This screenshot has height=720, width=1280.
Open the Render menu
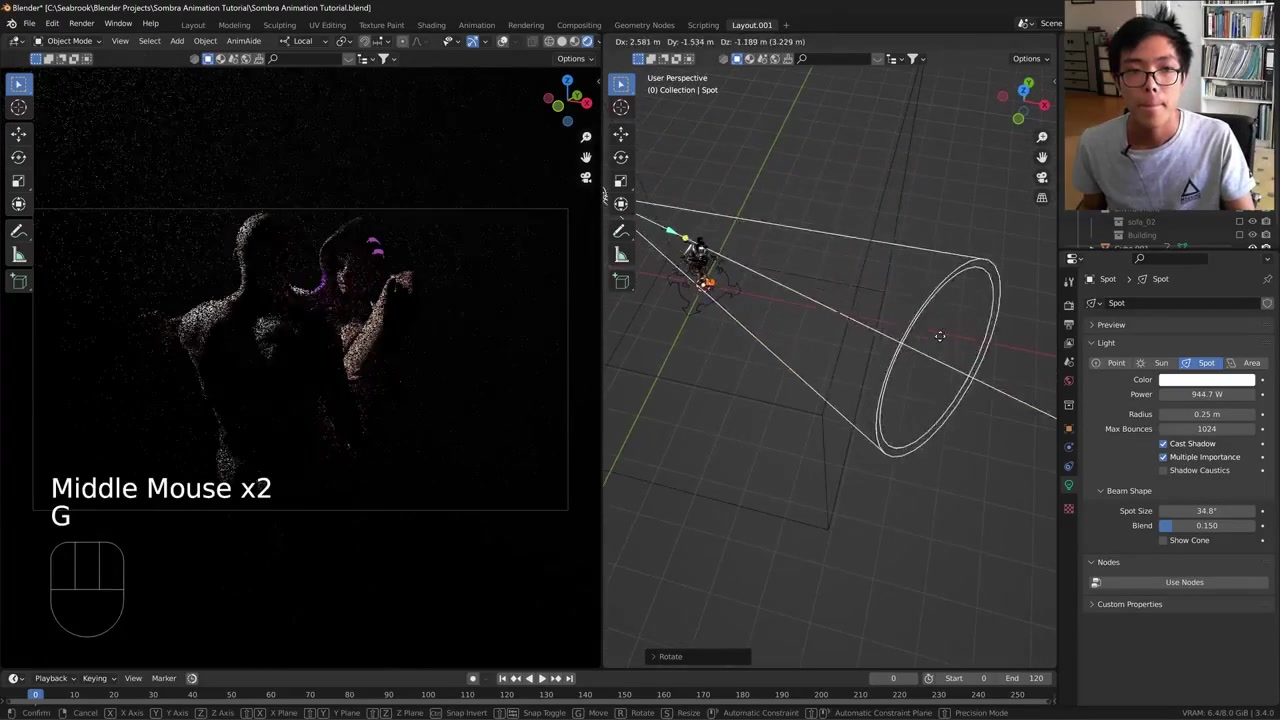[x=81, y=24]
